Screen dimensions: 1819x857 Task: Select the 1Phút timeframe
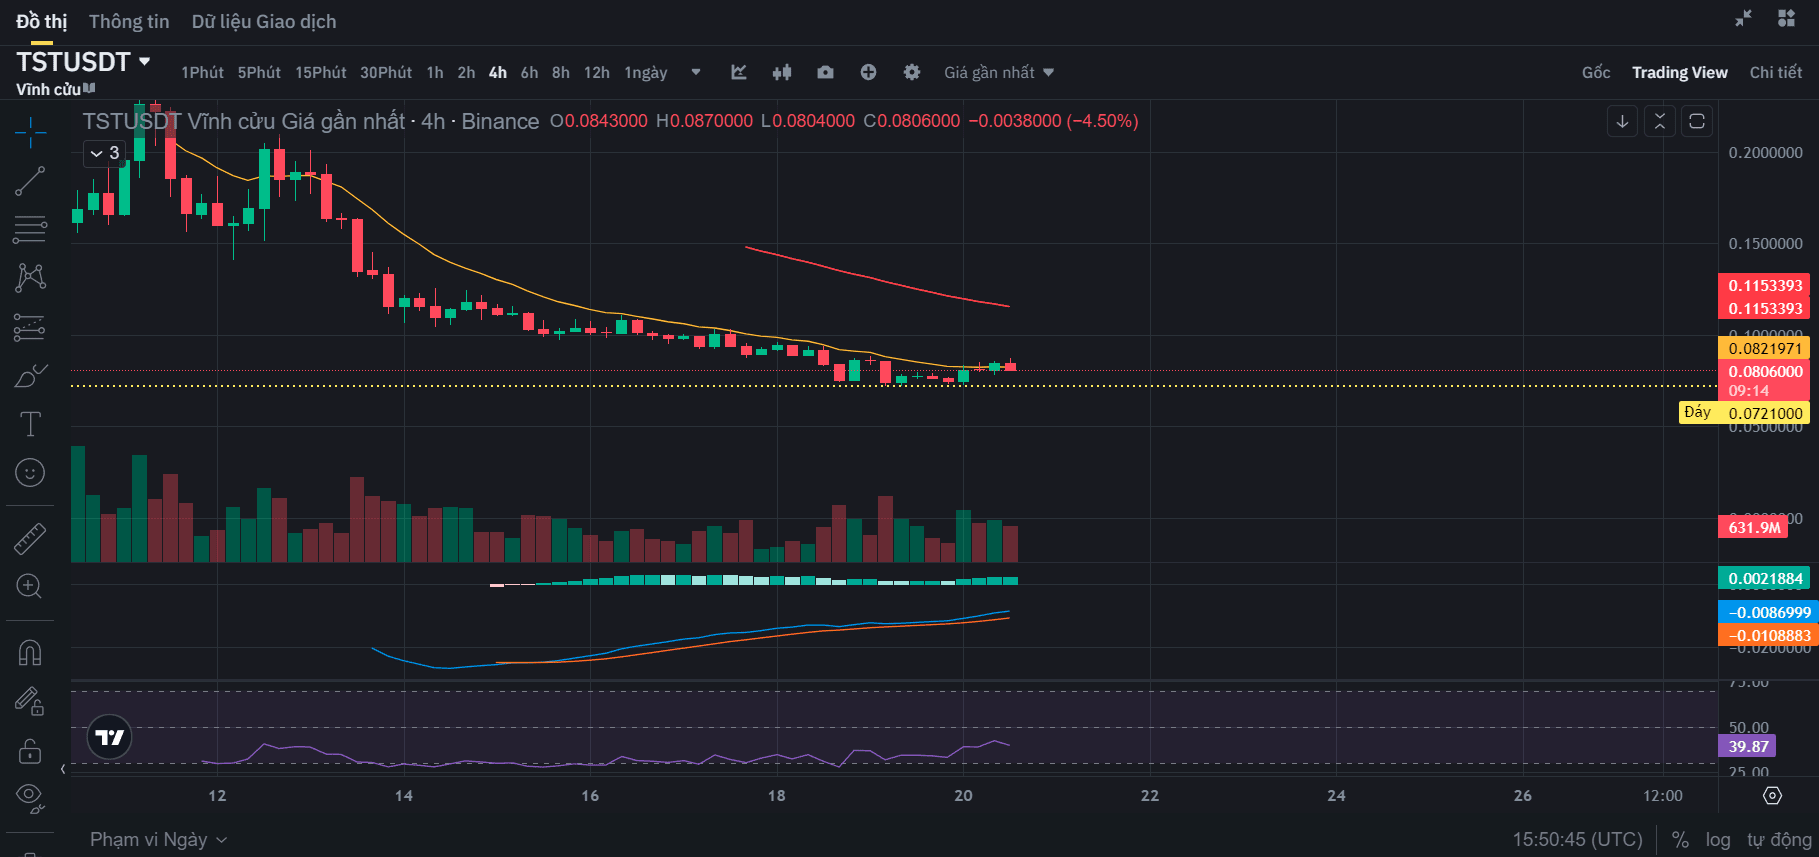[x=202, y=72]
